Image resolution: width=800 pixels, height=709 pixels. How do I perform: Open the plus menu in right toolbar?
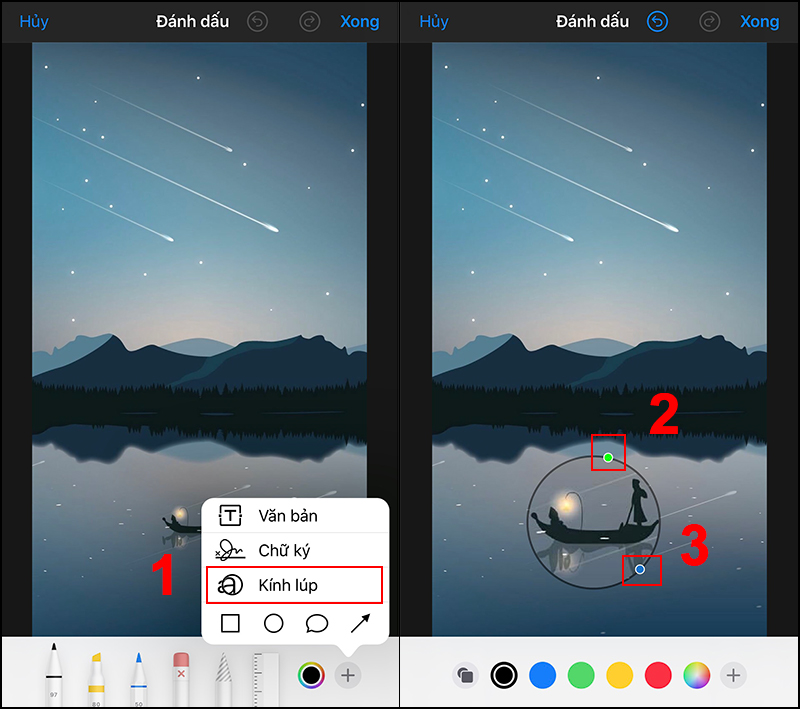[x=733, y=676]
